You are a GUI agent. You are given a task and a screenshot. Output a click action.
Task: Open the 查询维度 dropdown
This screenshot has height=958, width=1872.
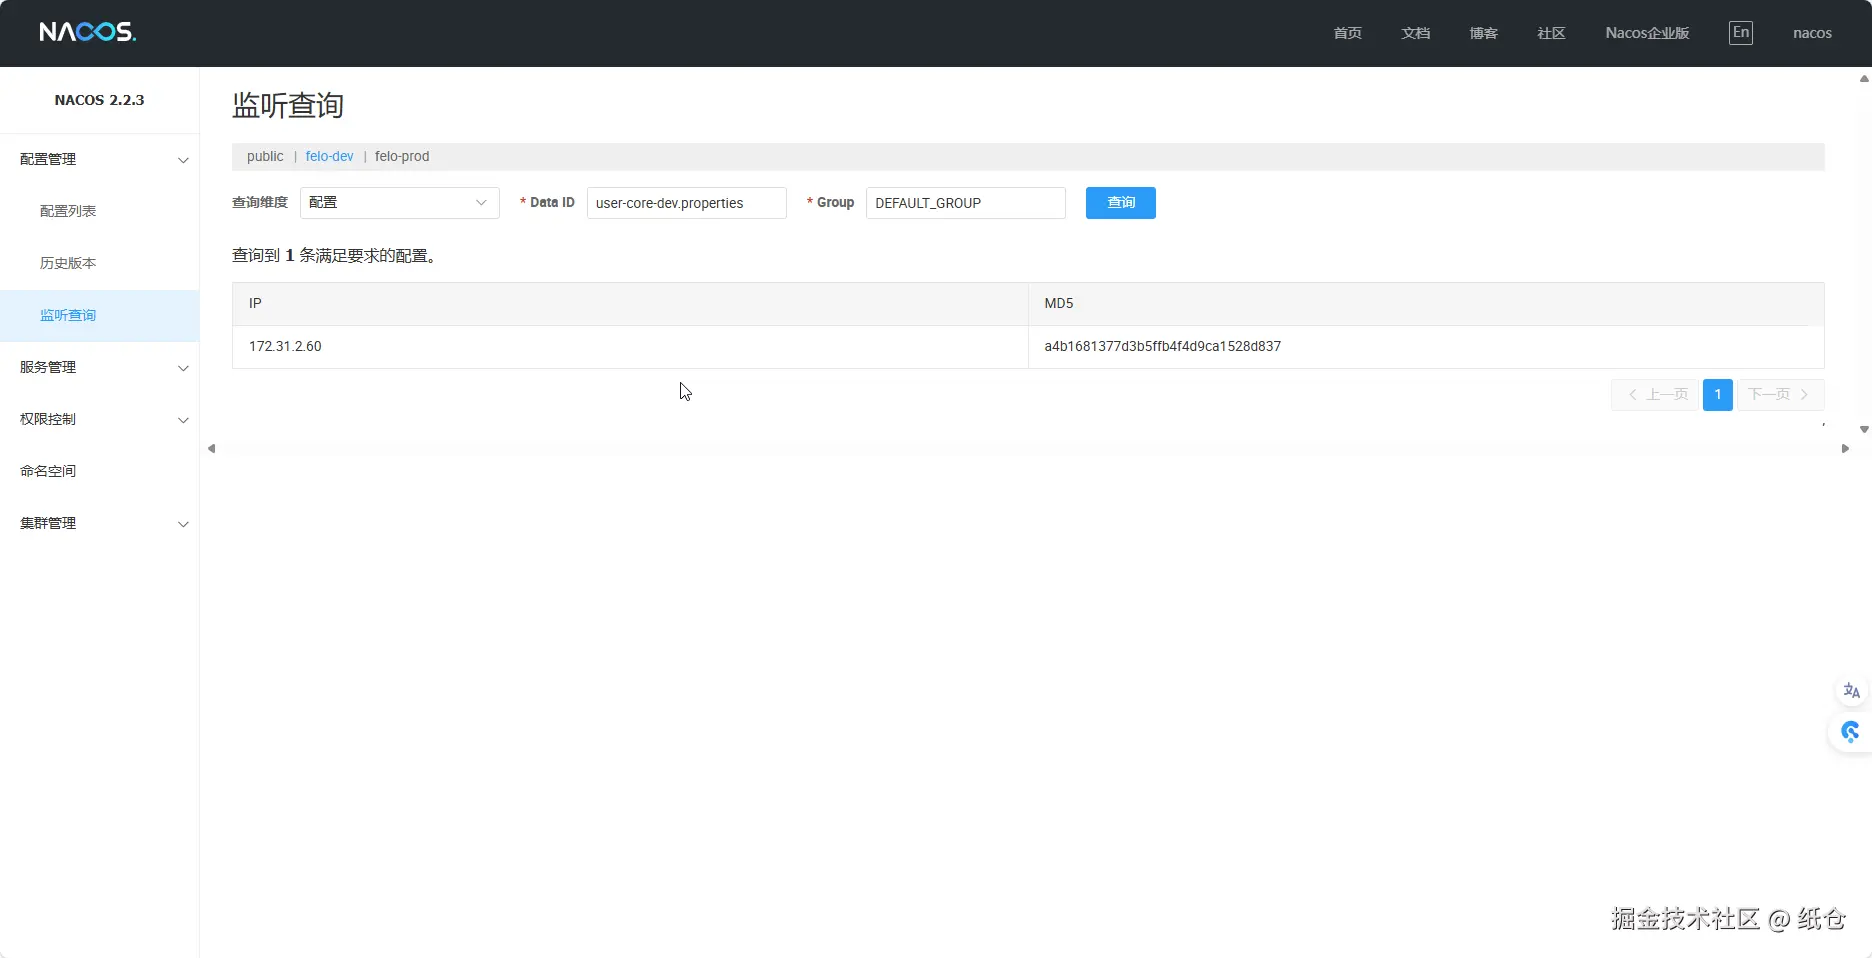point(399,203)
